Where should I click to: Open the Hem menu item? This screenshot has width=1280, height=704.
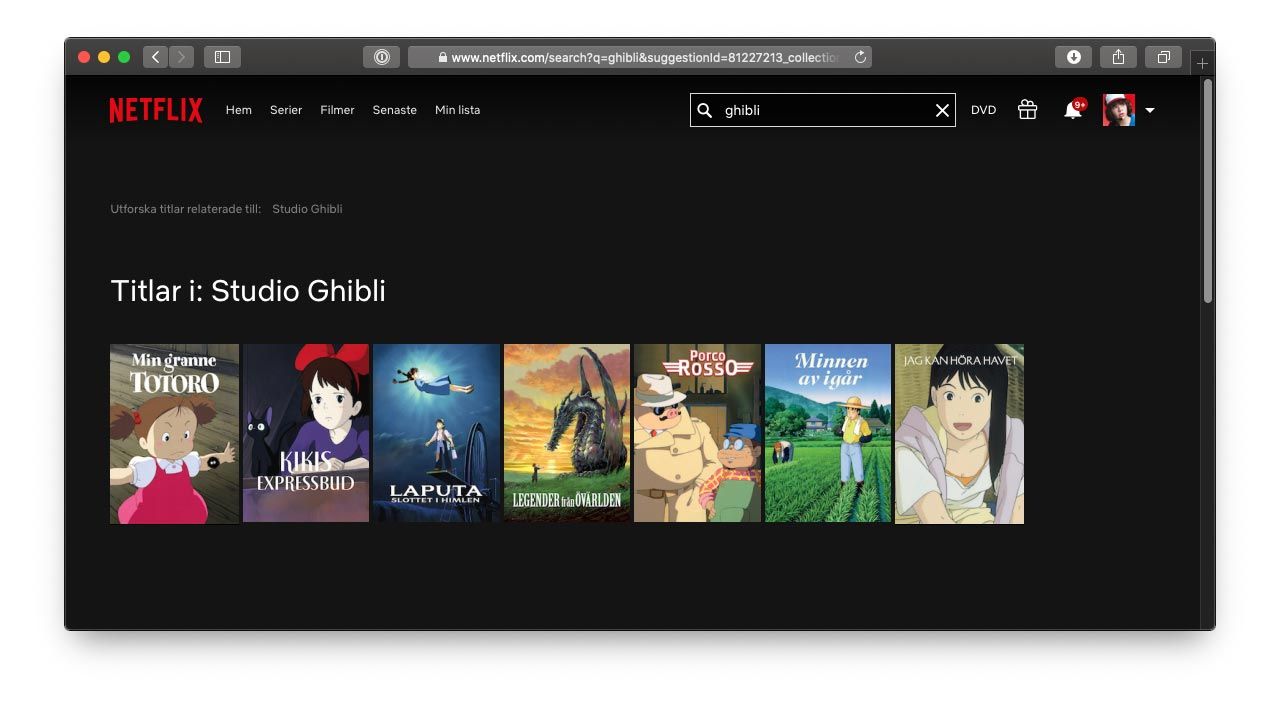point(239,110)
